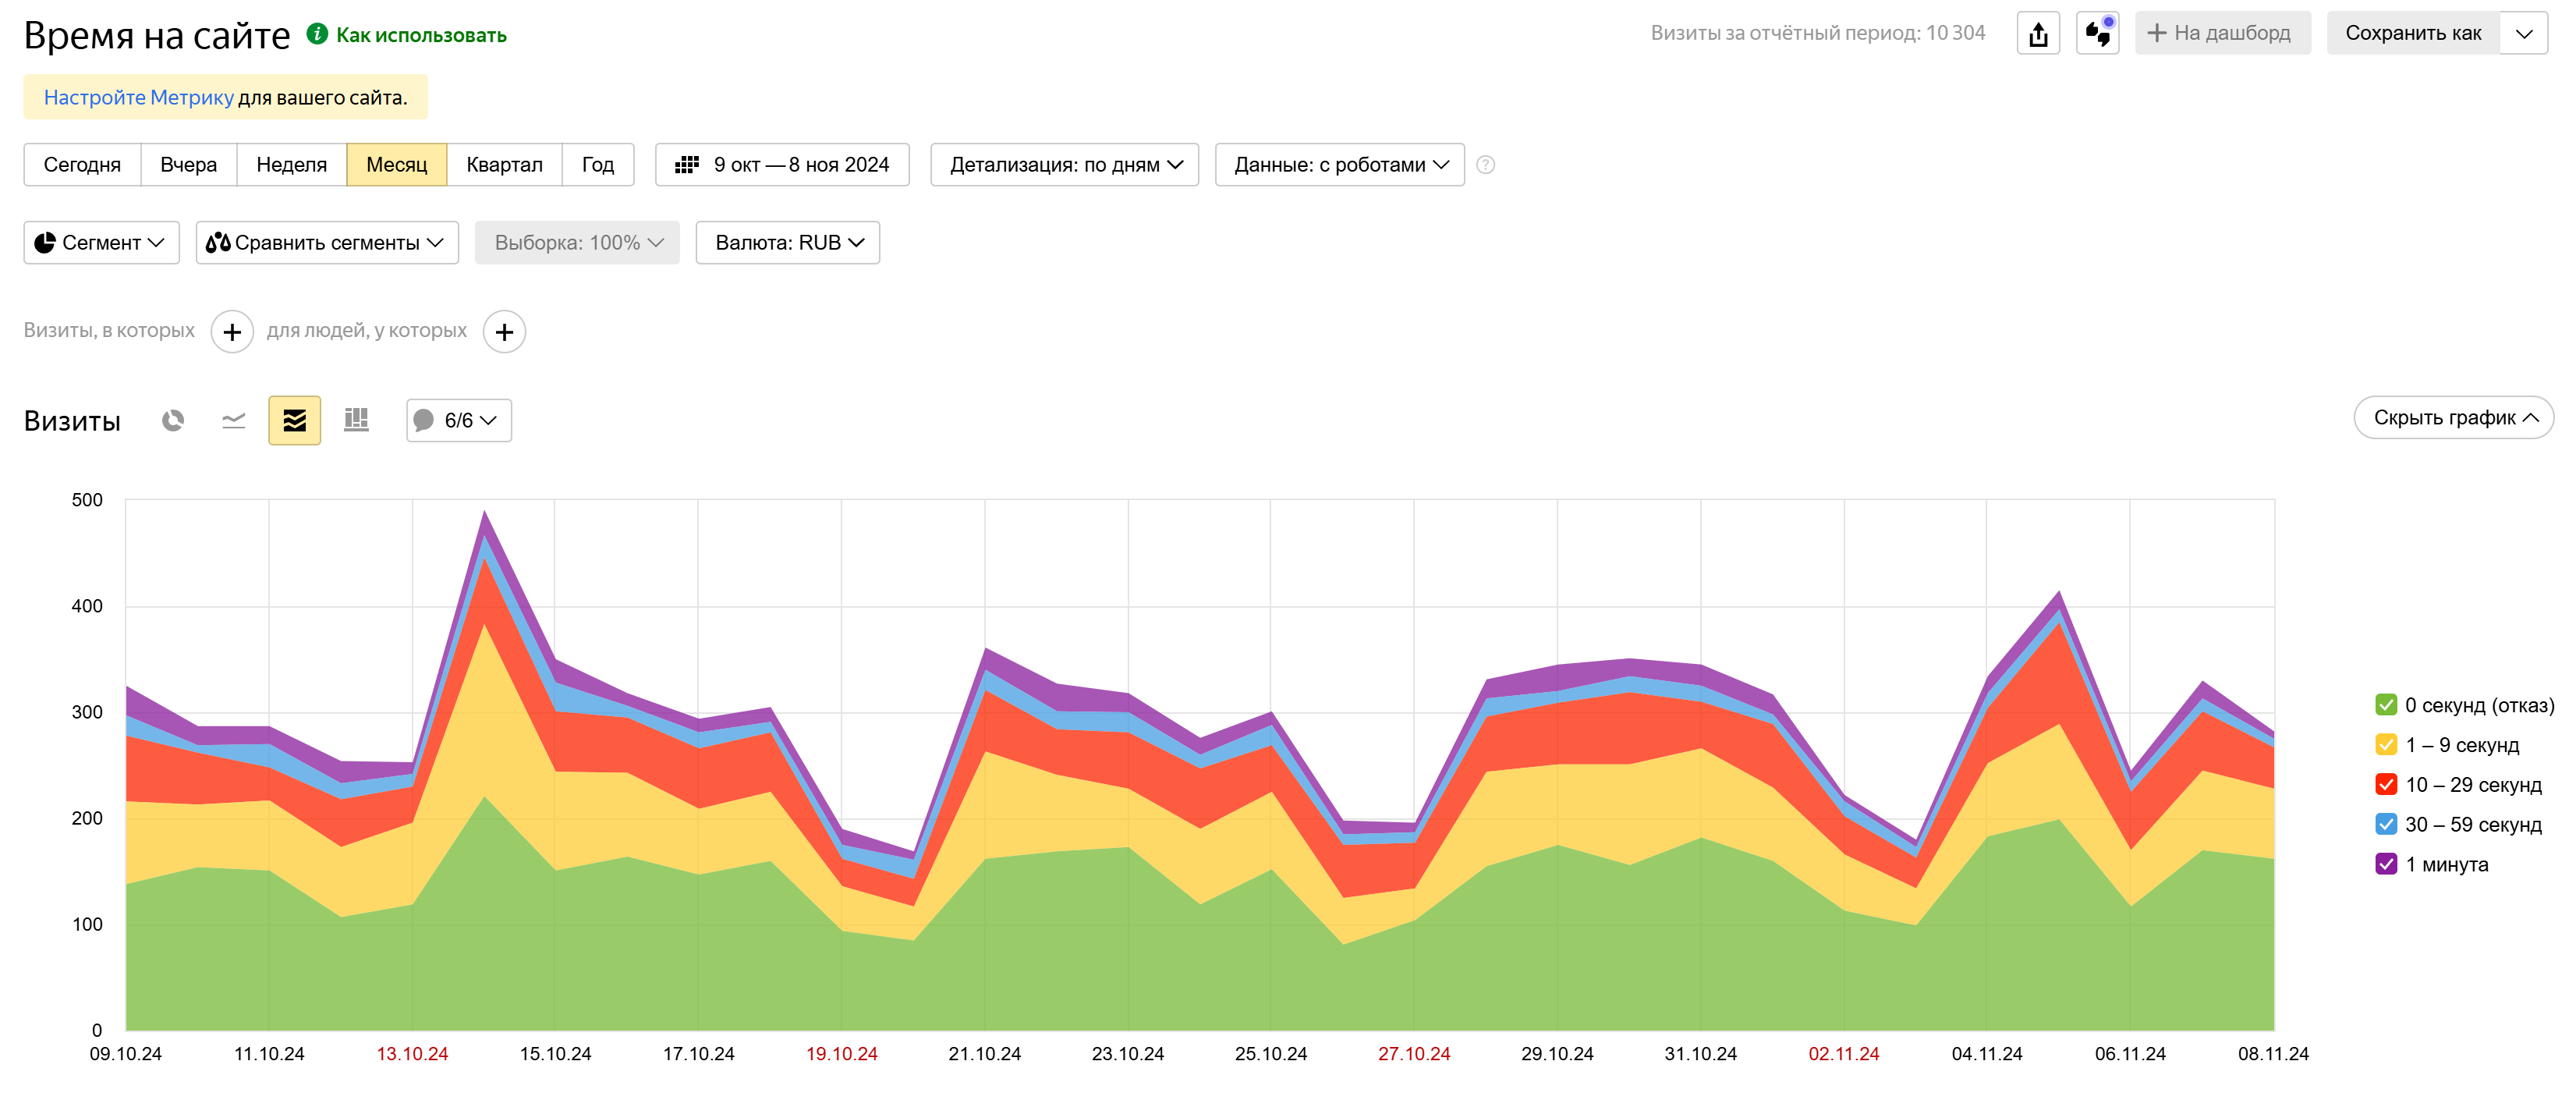The image size is (2576, 1093).
Task: Uncheck the 0 секунд (отказ) series
Action: pyautogui.click(x=2386, y=705)
